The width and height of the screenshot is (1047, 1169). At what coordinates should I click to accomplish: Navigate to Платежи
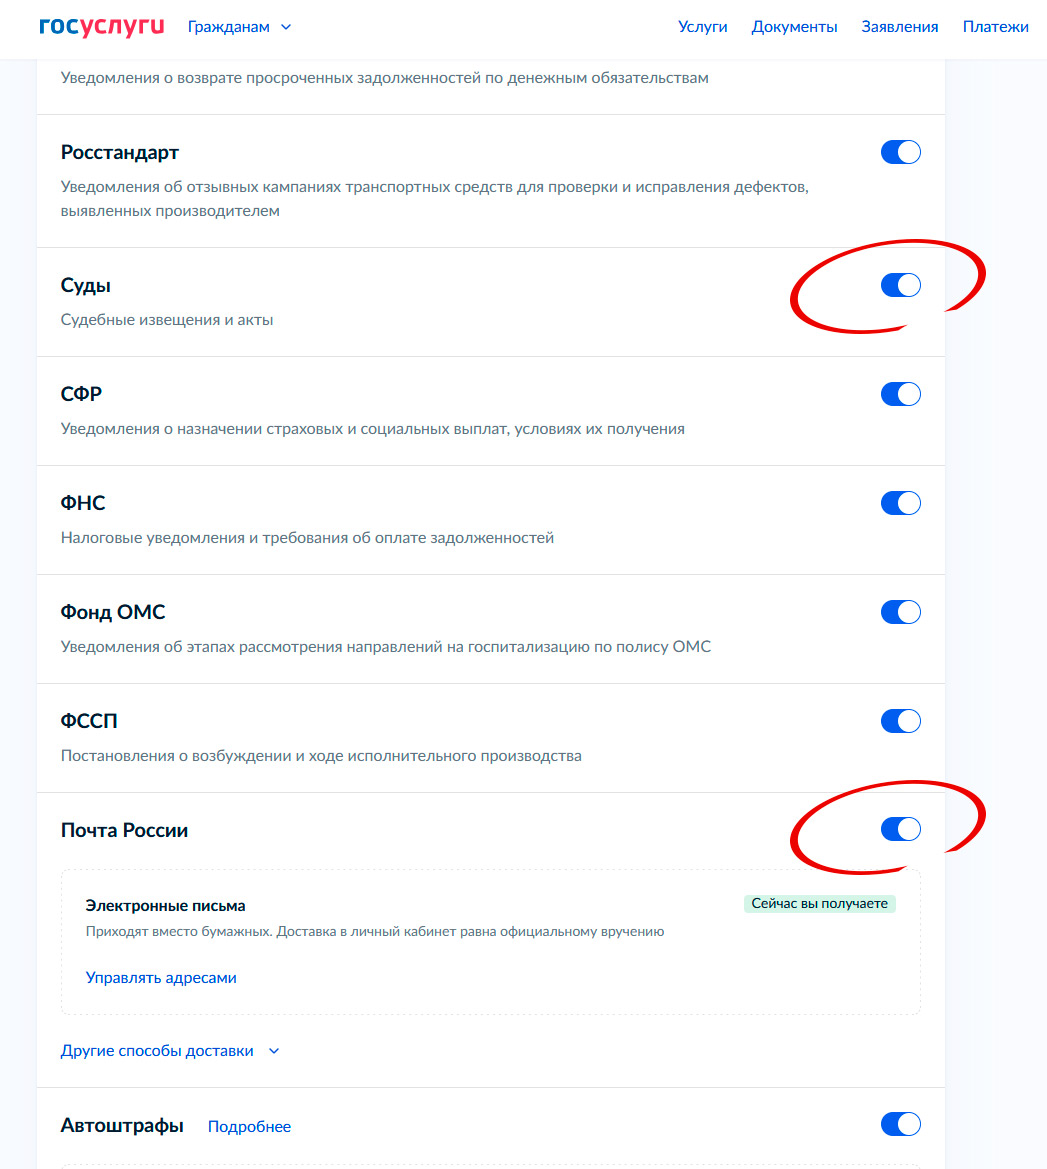pyautogui.click(x=995, y=27)
